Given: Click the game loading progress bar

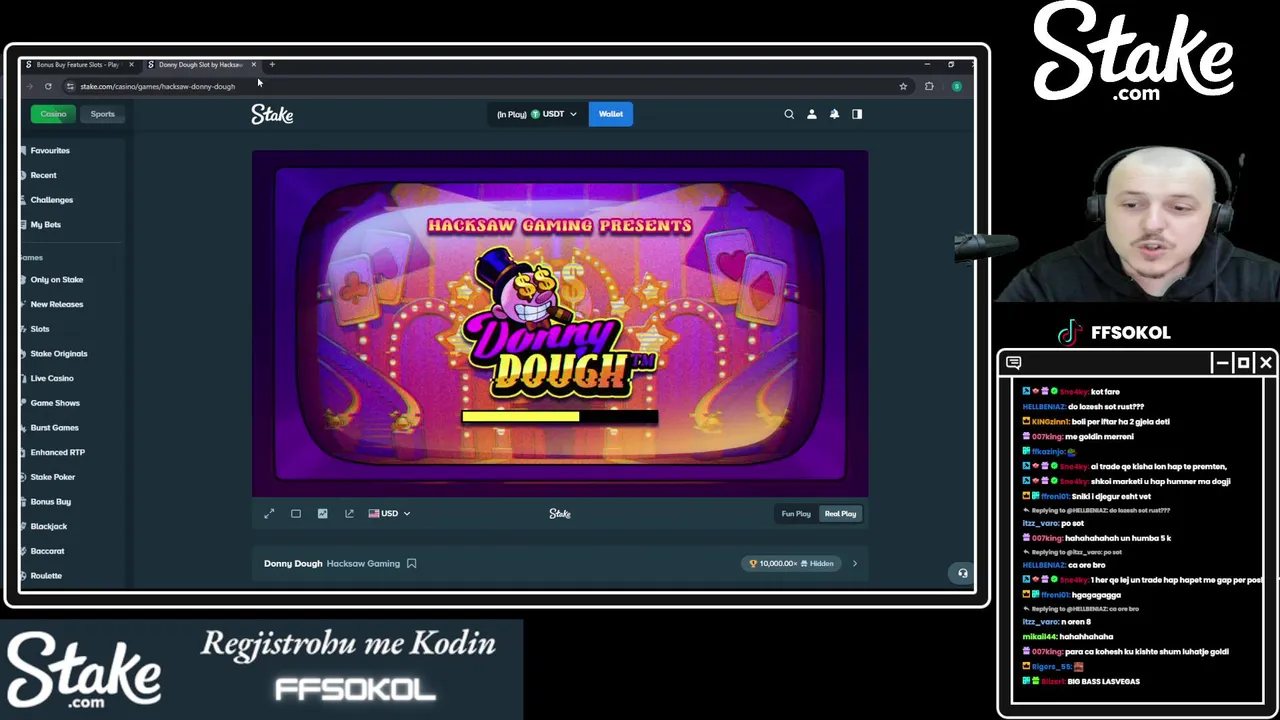Looking at the screenshot, I should [x=560, y=416].
